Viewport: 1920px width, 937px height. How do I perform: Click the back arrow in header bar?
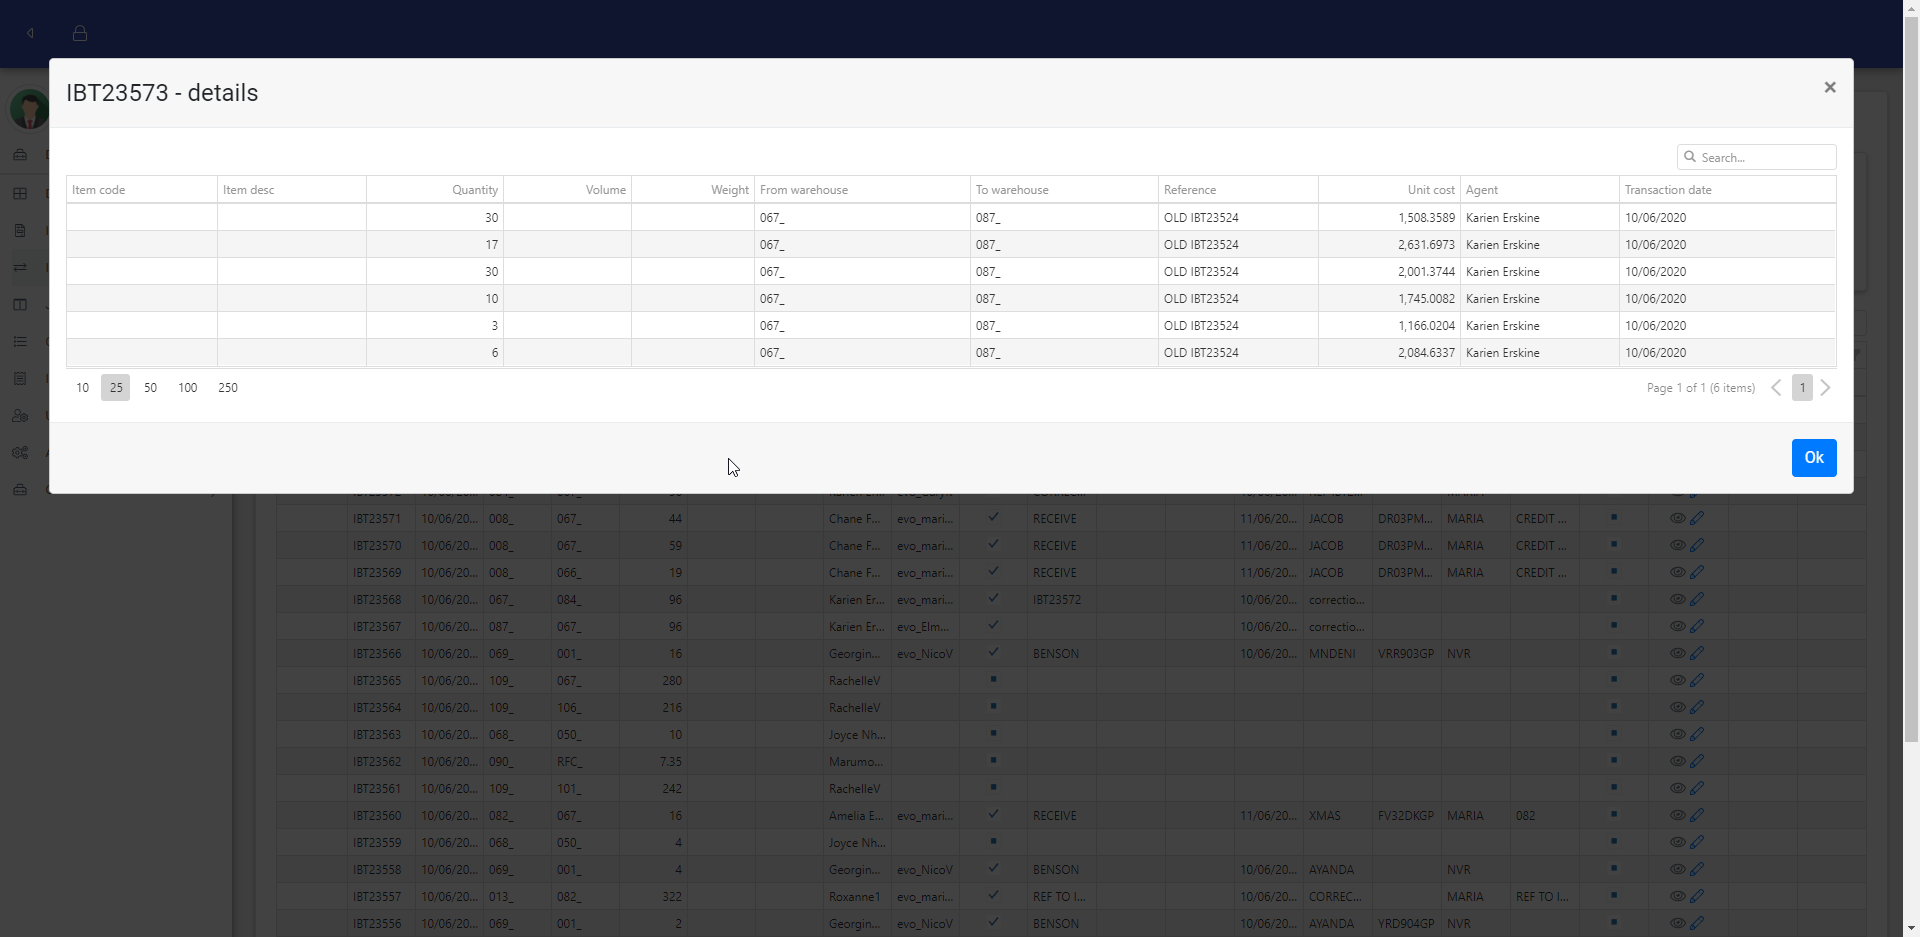pyautogui.click(x=31, y=33)
